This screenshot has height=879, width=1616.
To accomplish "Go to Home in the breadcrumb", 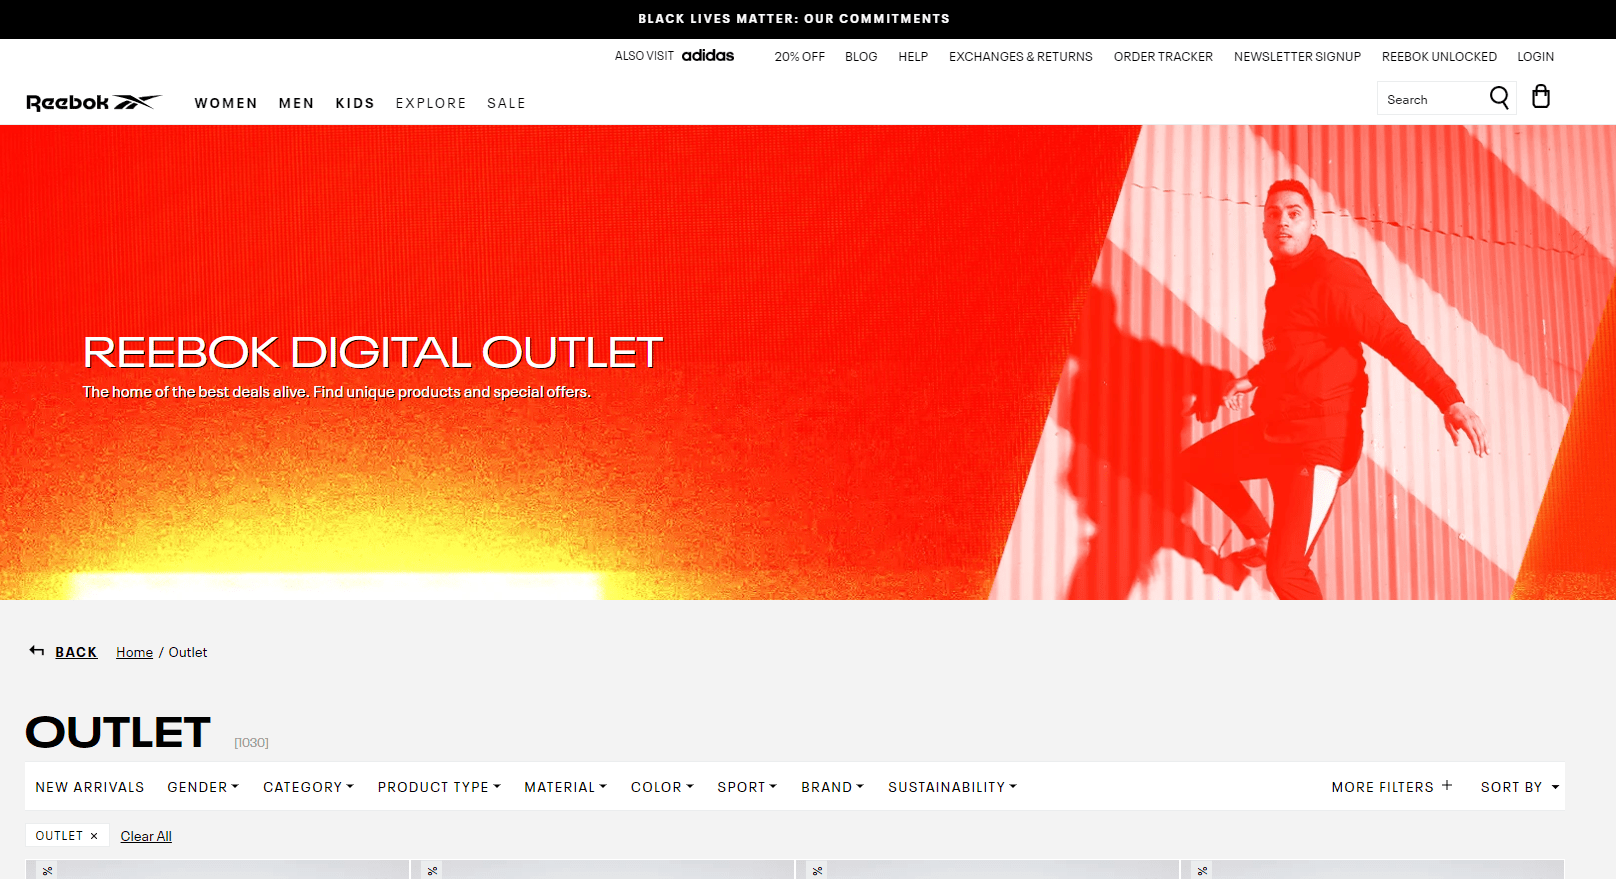I will tap(134, 652).
